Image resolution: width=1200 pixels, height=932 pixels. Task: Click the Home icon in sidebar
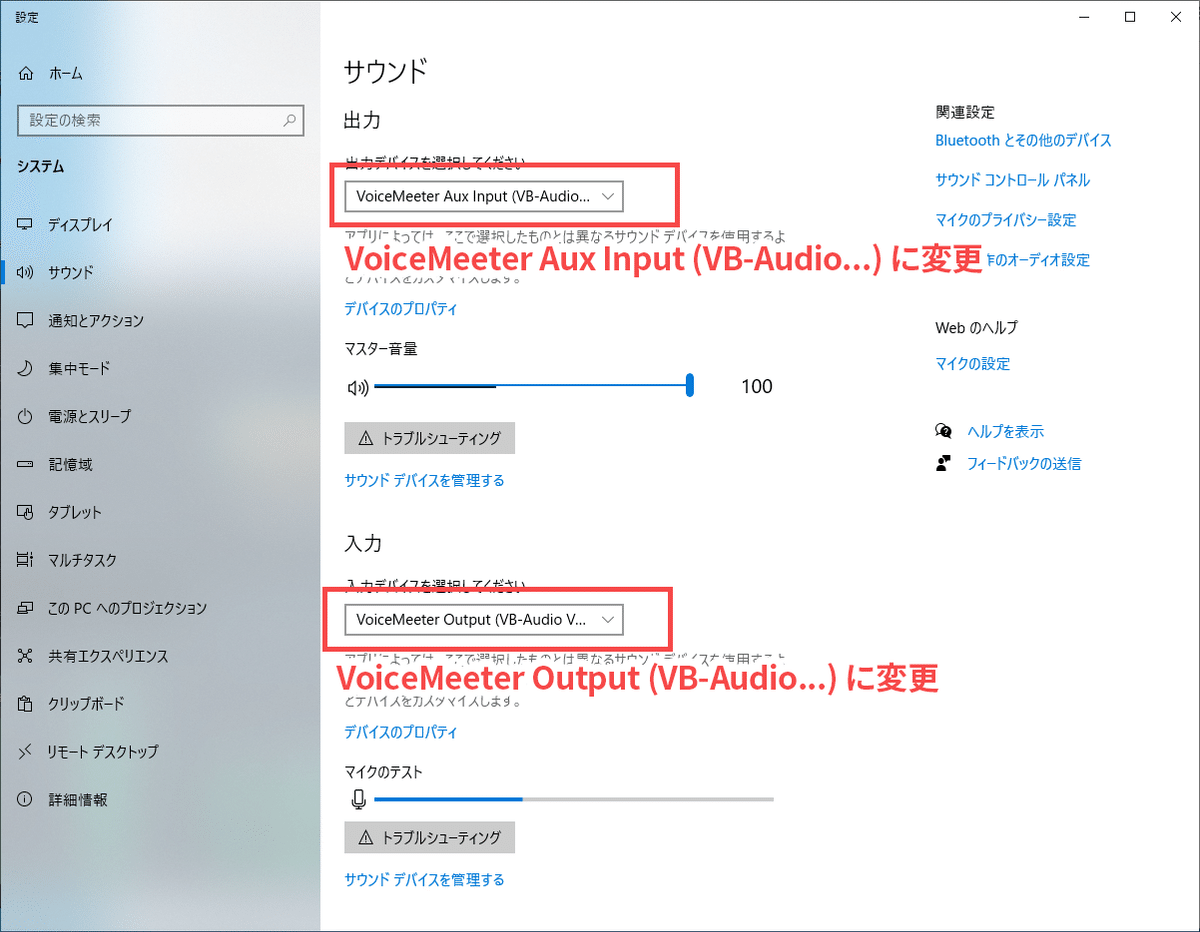click(x=27, y=74)
